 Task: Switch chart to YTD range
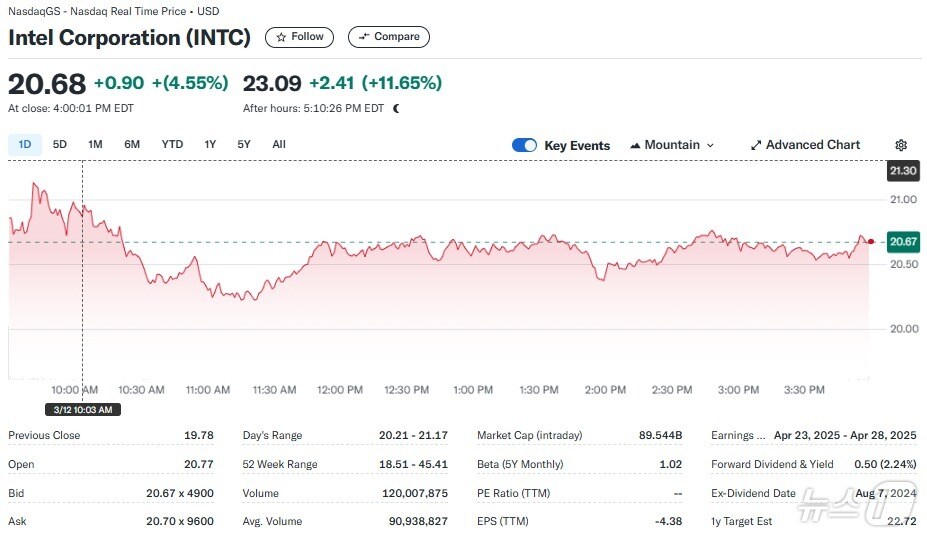pyautogui.click(x=172, y=144)
